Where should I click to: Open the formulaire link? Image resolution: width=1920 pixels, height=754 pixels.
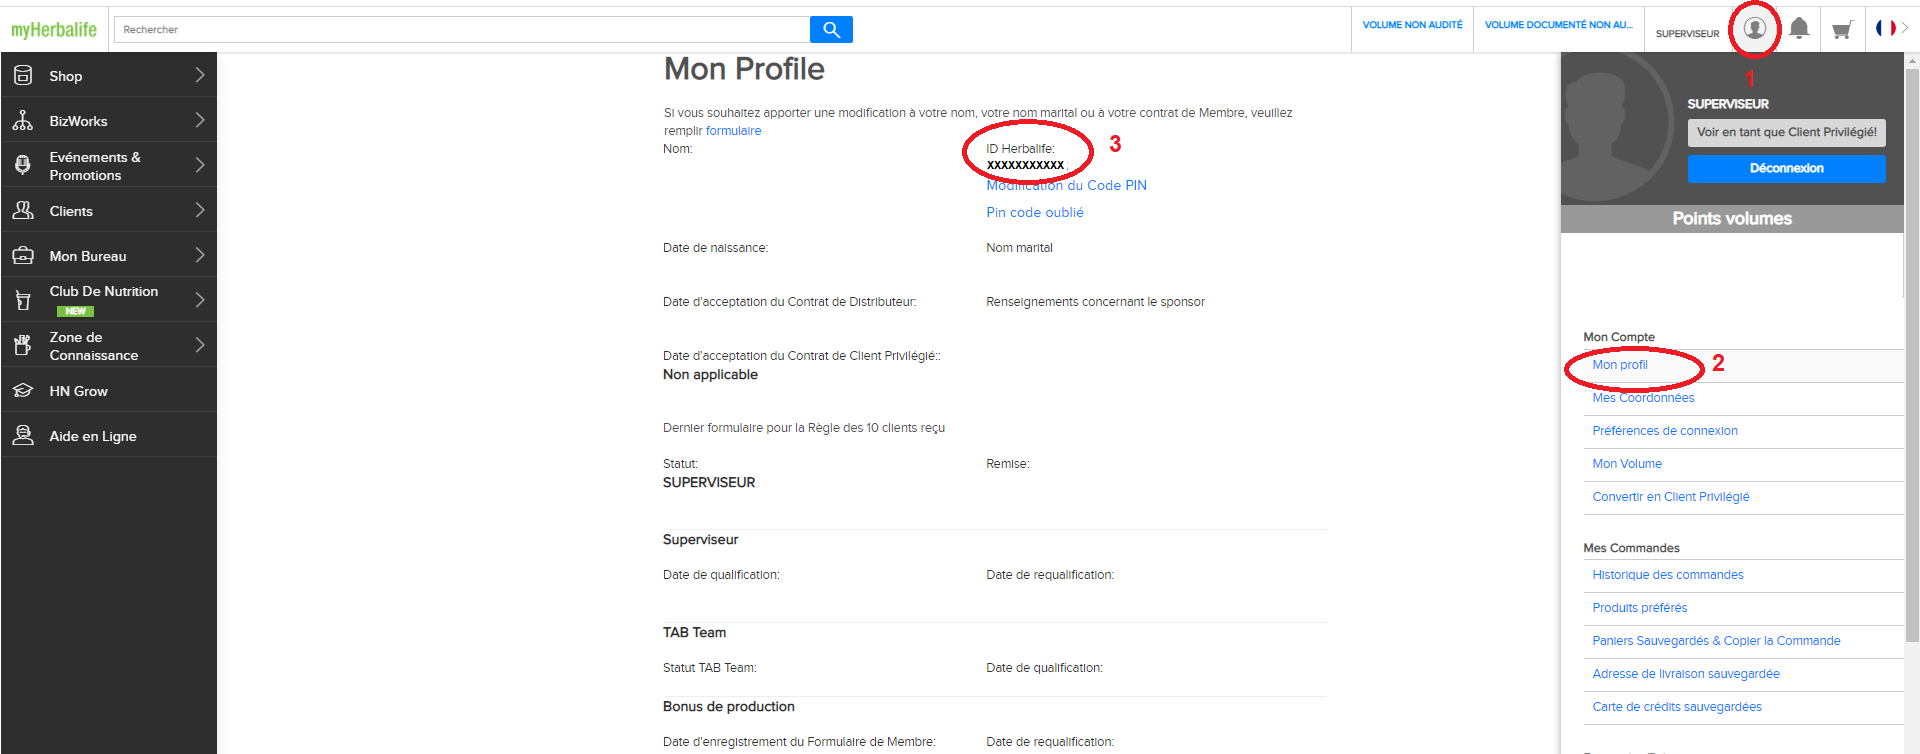(x=733, y=131)
